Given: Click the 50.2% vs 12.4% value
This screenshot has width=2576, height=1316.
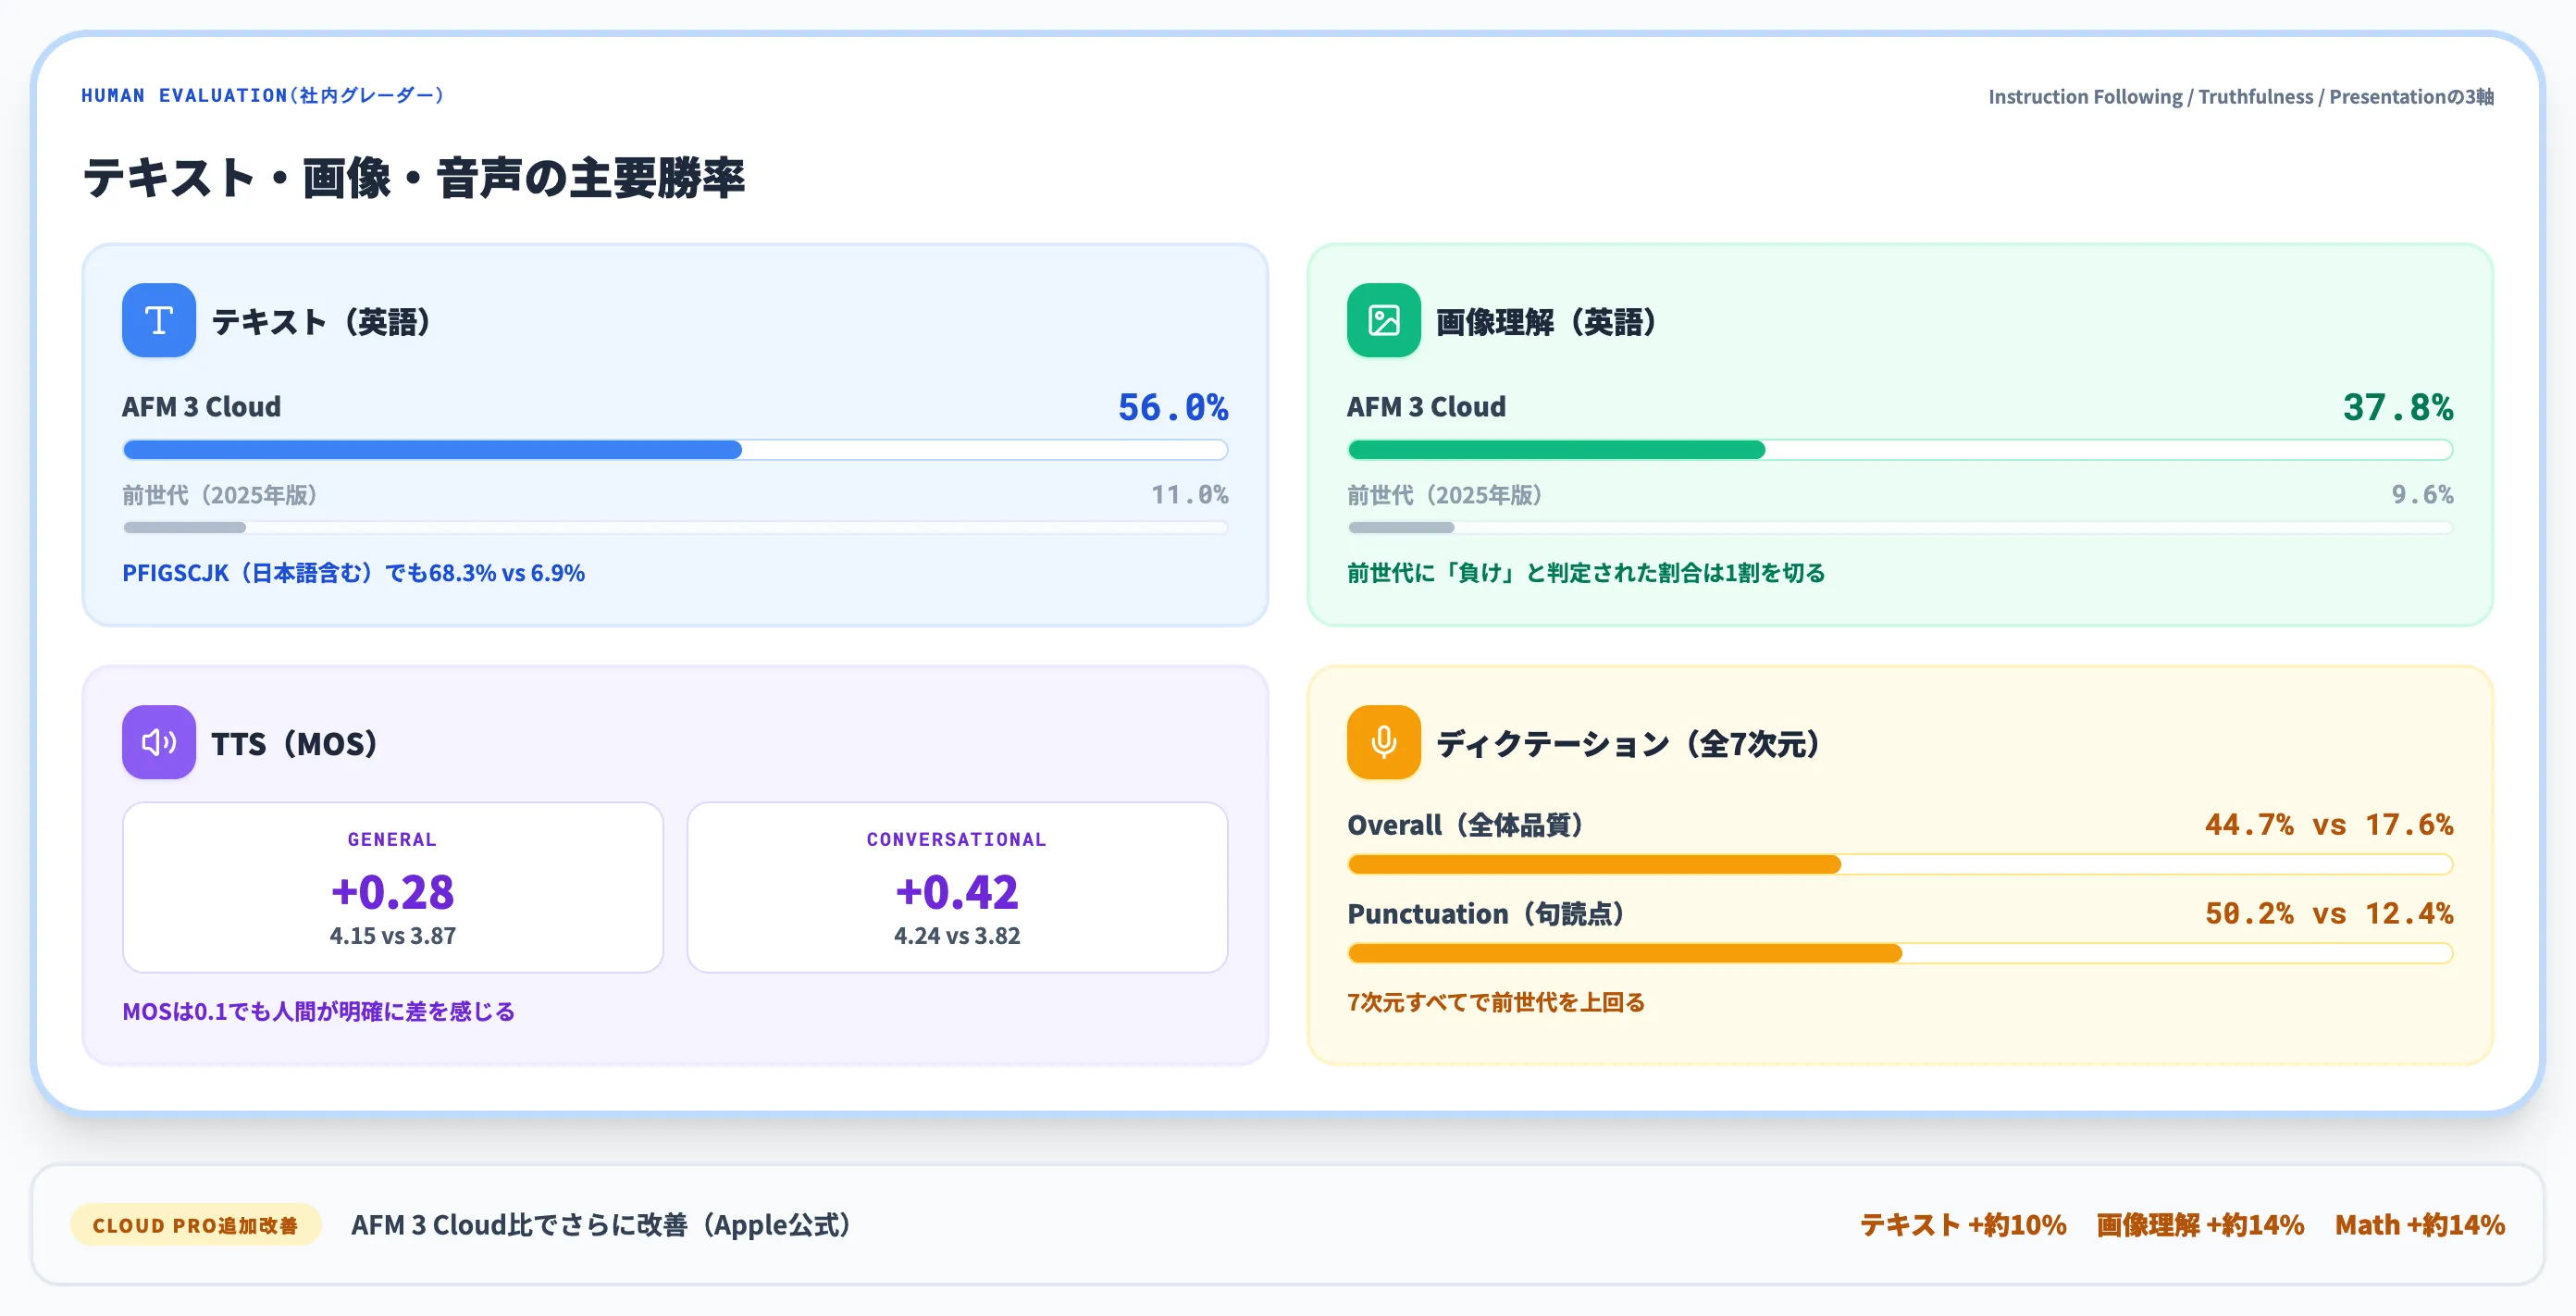Looking at the screenshot, I should pyautogui.click(x=2329, y=913).
